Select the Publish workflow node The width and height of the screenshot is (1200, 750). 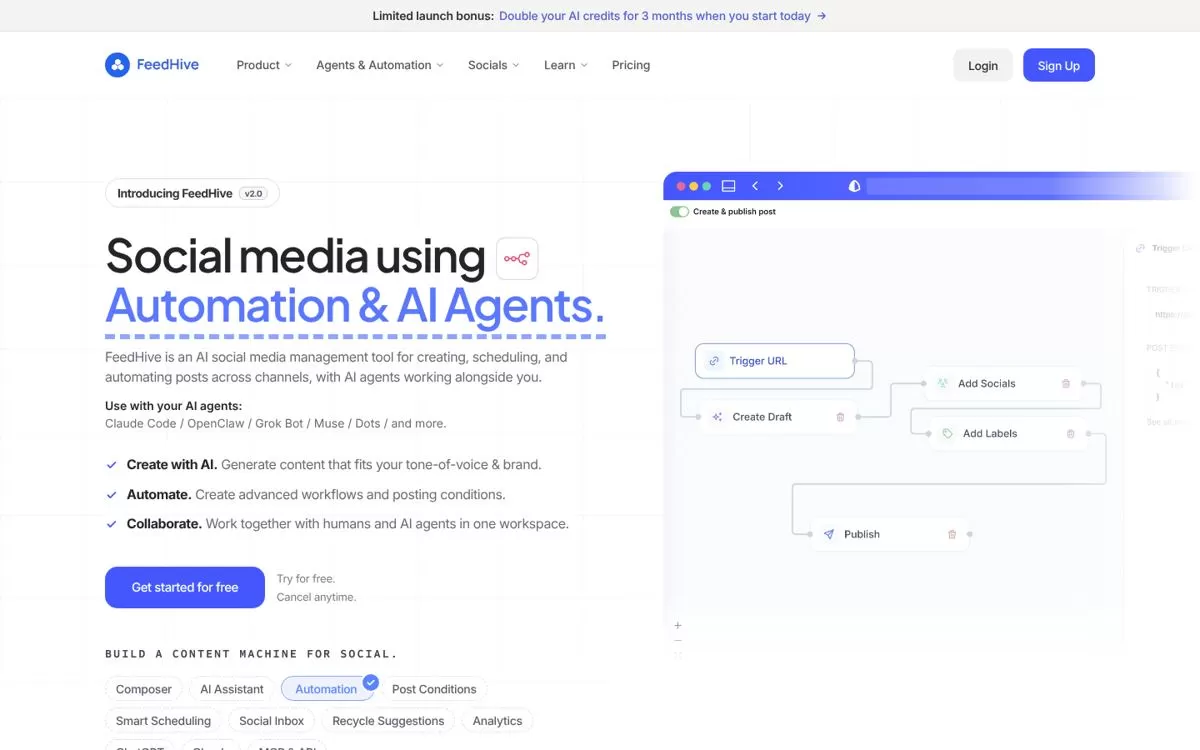(x=890, y=534)
